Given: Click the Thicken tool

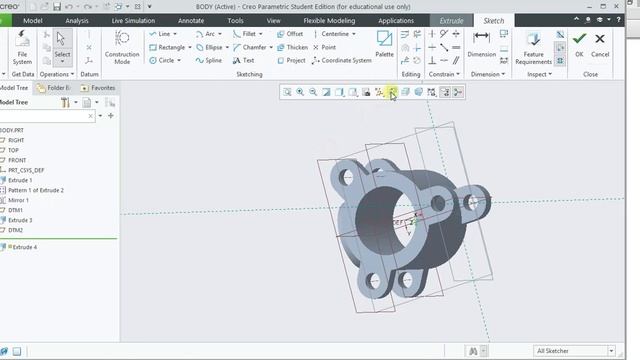Looking at the screenshot, I should click(x=292, y=47).
